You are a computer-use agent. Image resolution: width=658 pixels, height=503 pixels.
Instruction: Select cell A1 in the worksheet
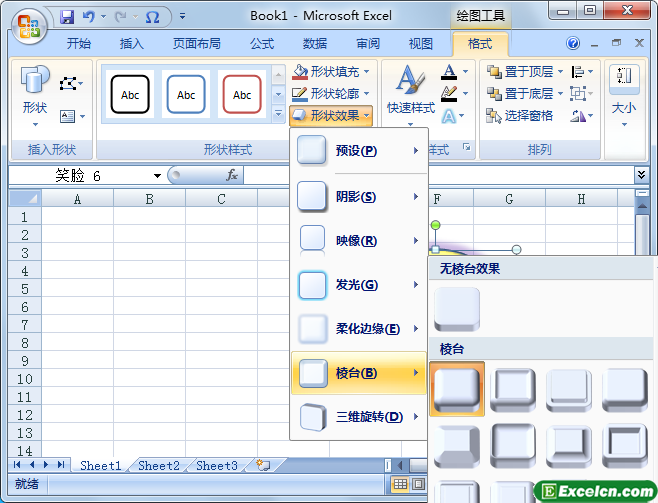pos(77,216)
